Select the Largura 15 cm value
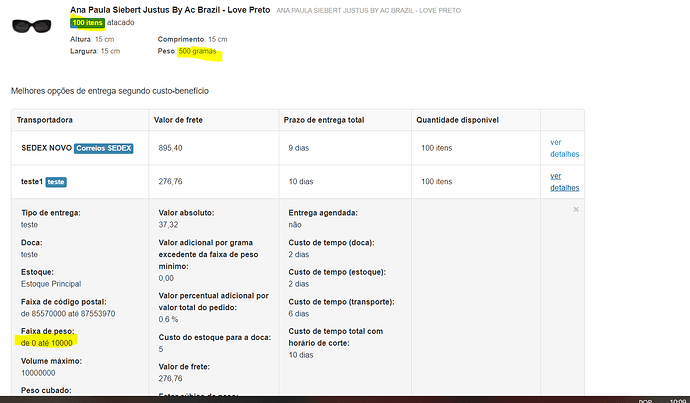Image resolution: width=690 pixels, height=403 pixels. pyautogui.click(x=110, y=51)
